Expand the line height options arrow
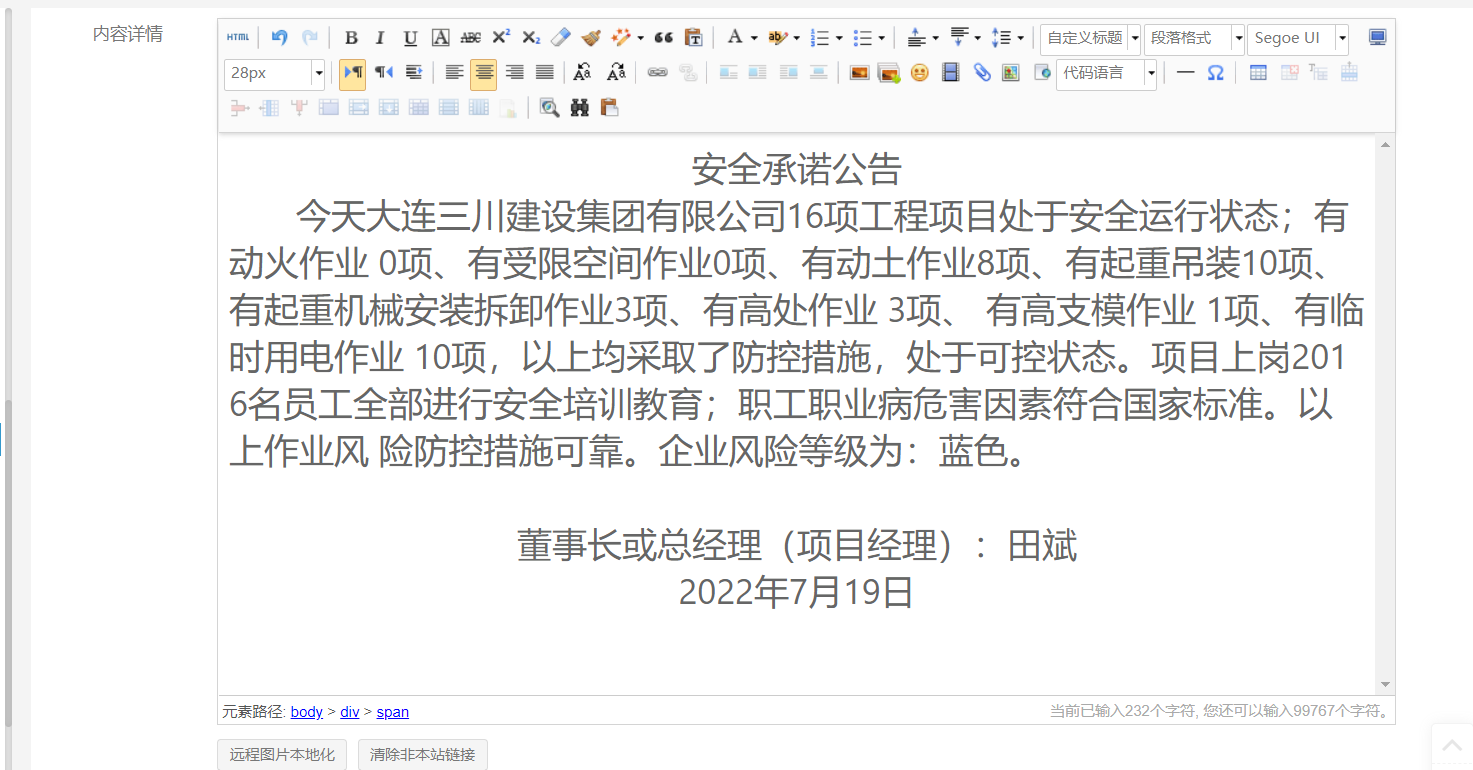 coord(1020,39)
